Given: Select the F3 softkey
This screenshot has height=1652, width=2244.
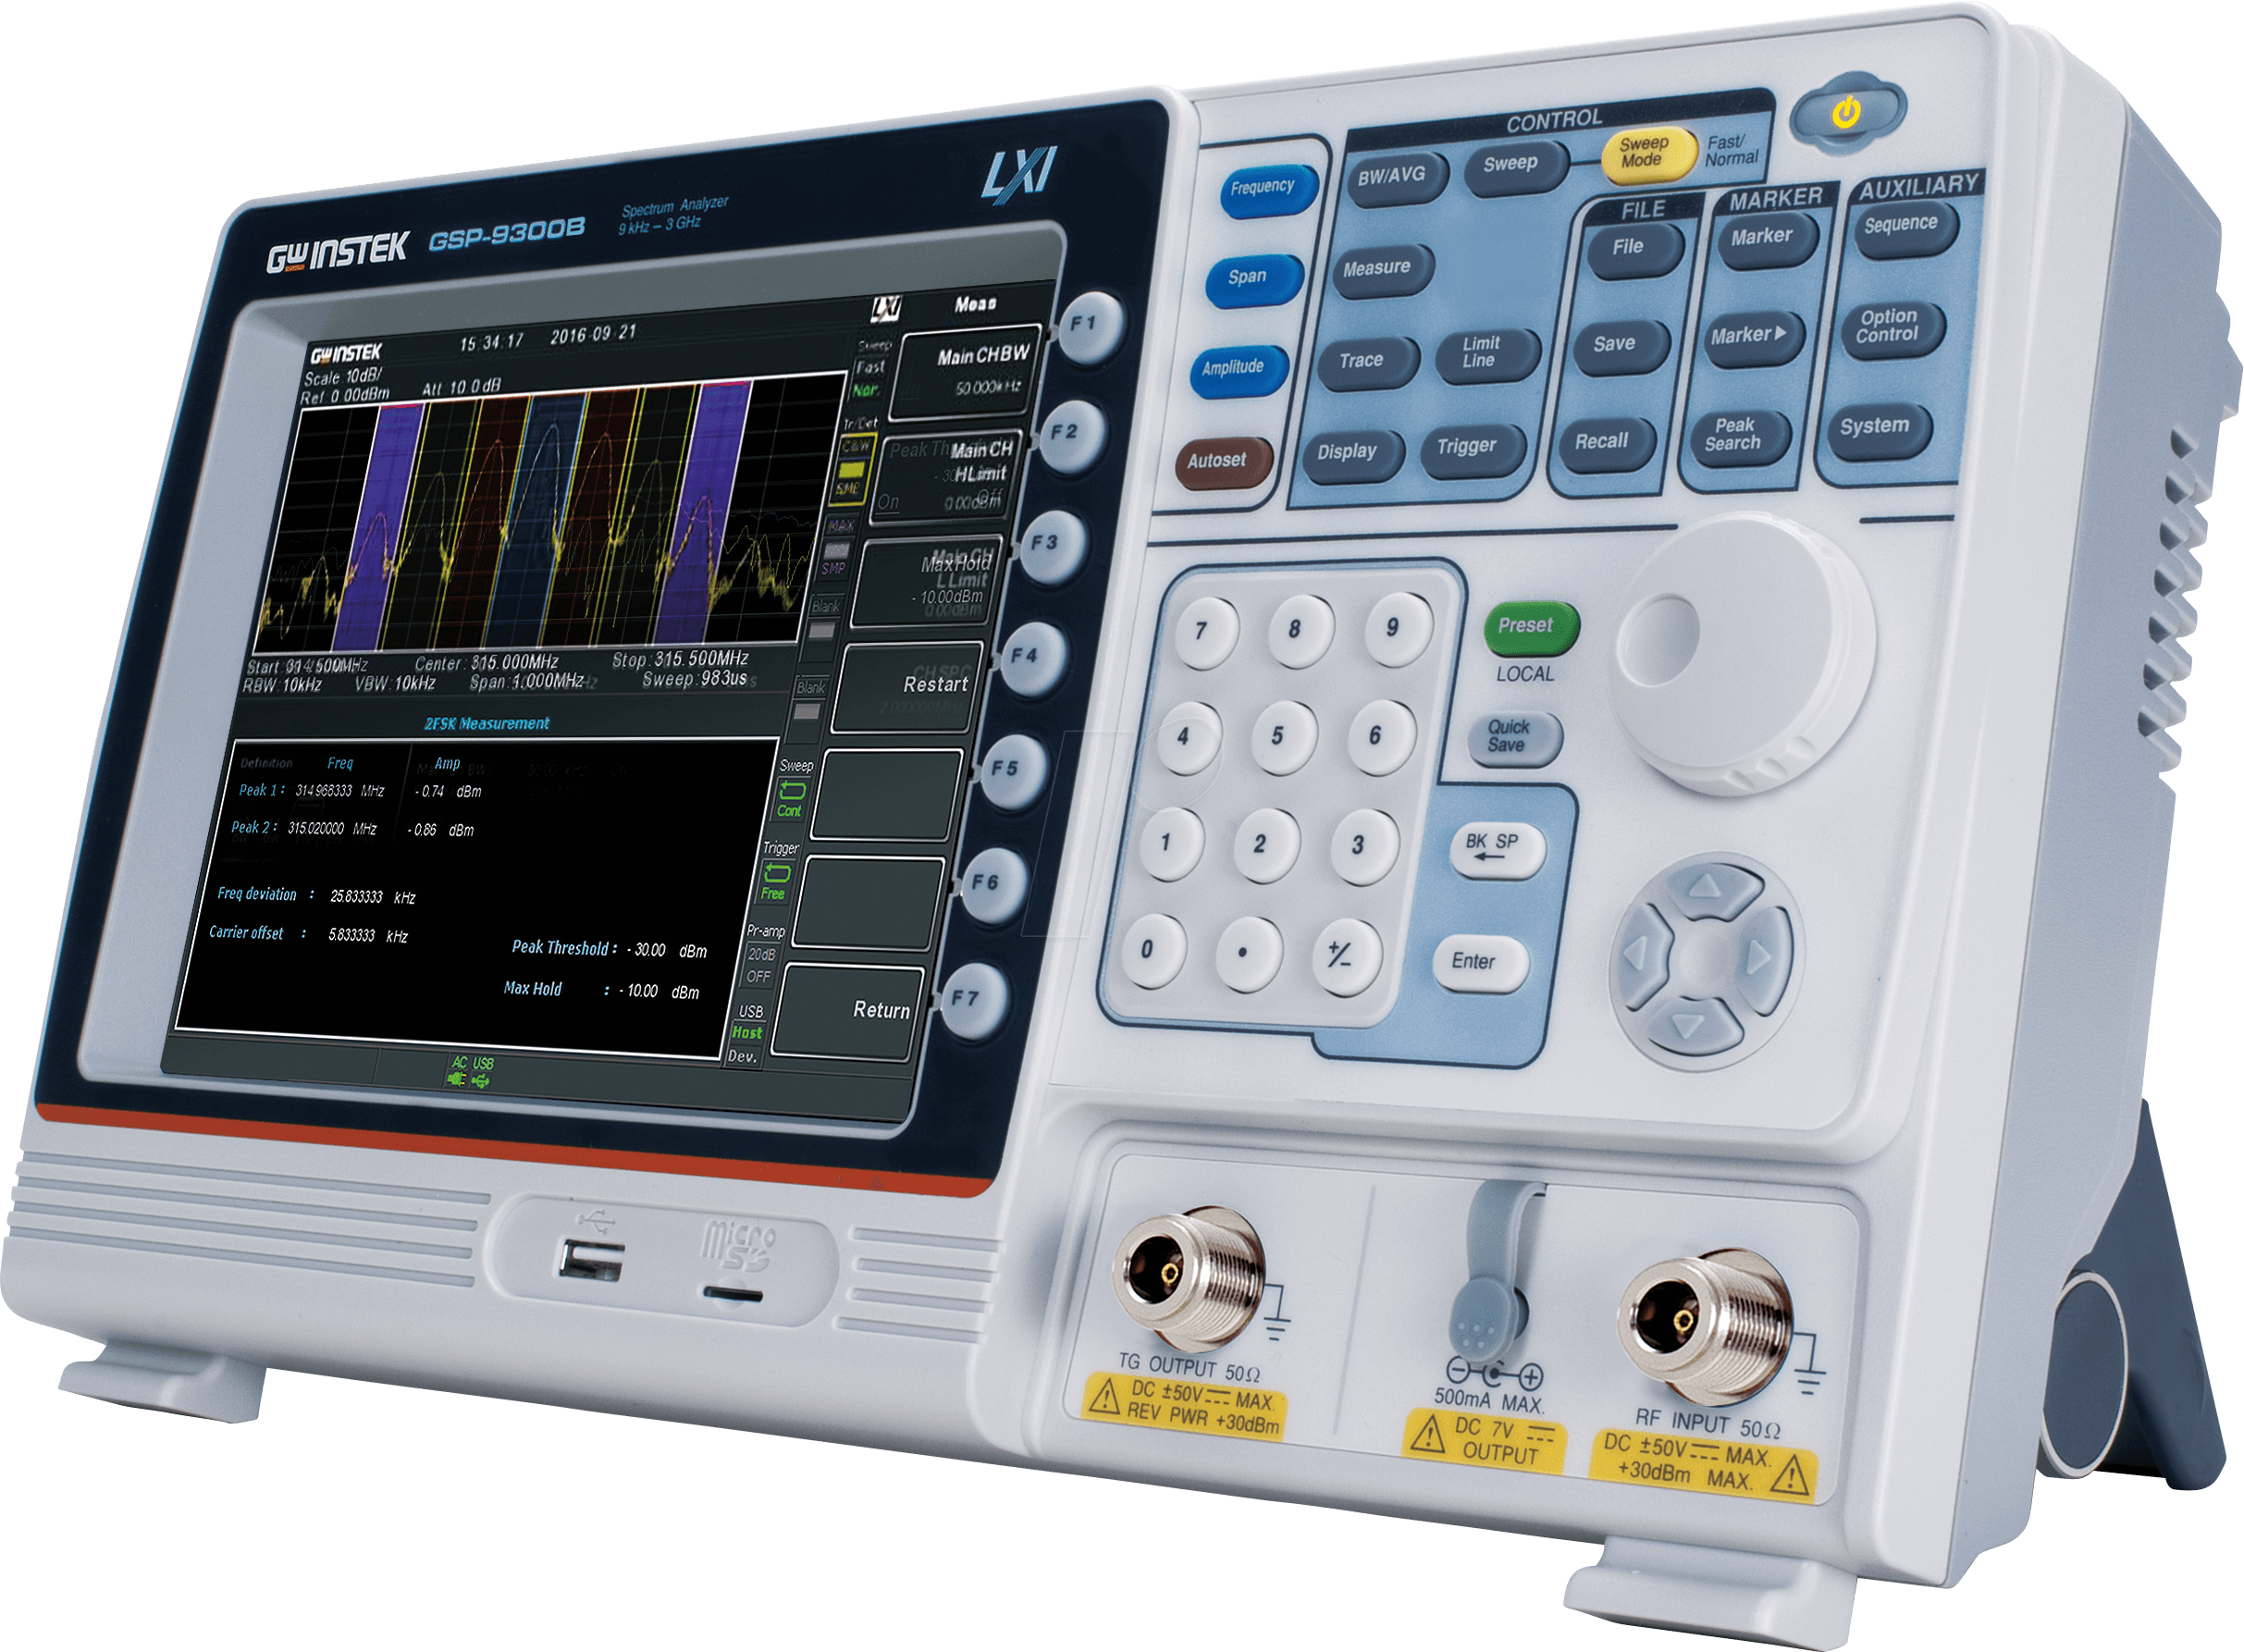Looking at the screenshot, I should [1051, 547].
